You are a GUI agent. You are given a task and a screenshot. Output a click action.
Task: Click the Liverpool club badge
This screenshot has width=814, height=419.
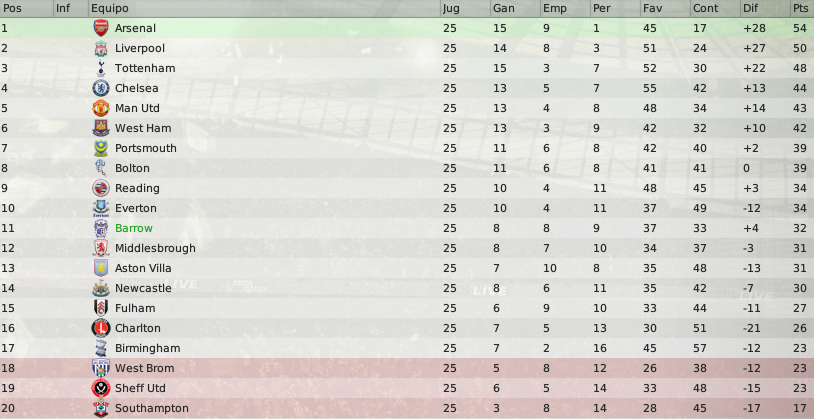pos(101,48)
